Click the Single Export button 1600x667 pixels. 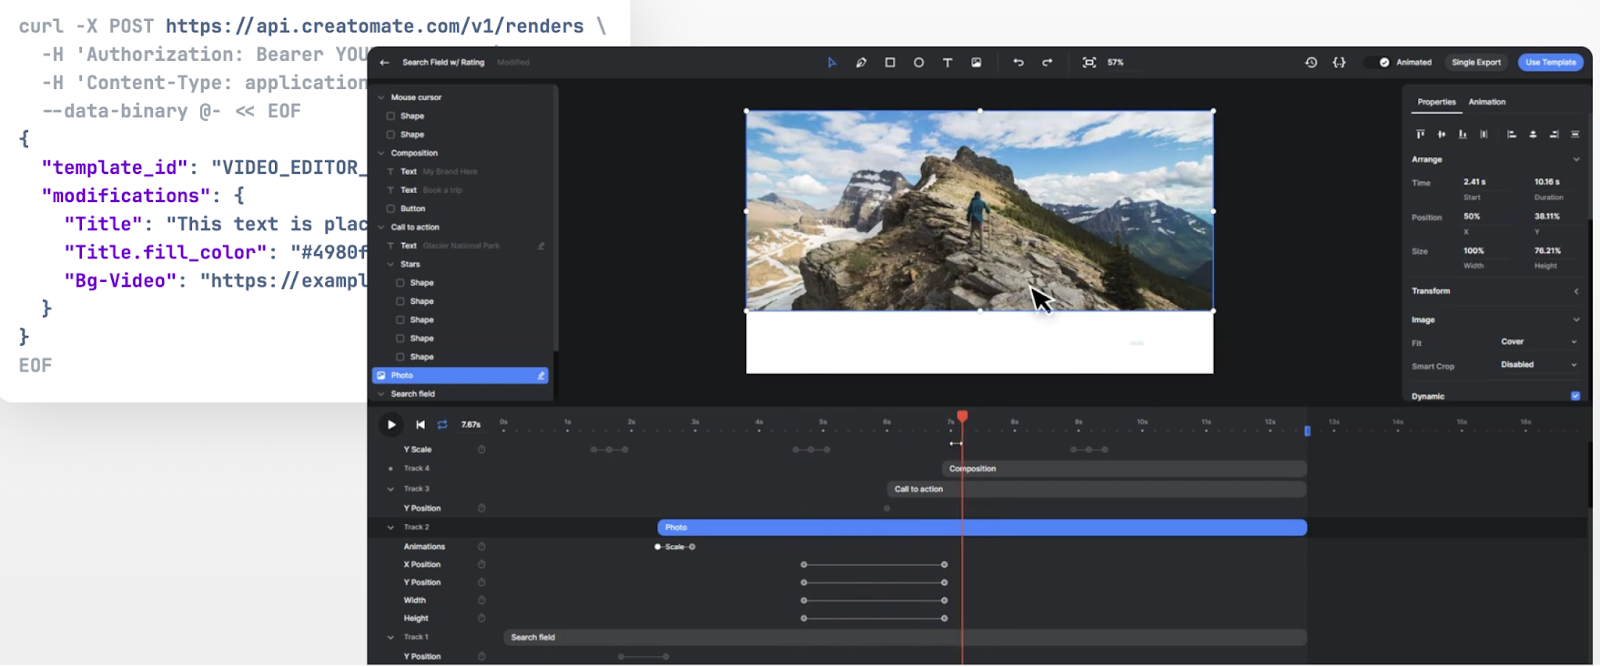tap(1476, 62)
